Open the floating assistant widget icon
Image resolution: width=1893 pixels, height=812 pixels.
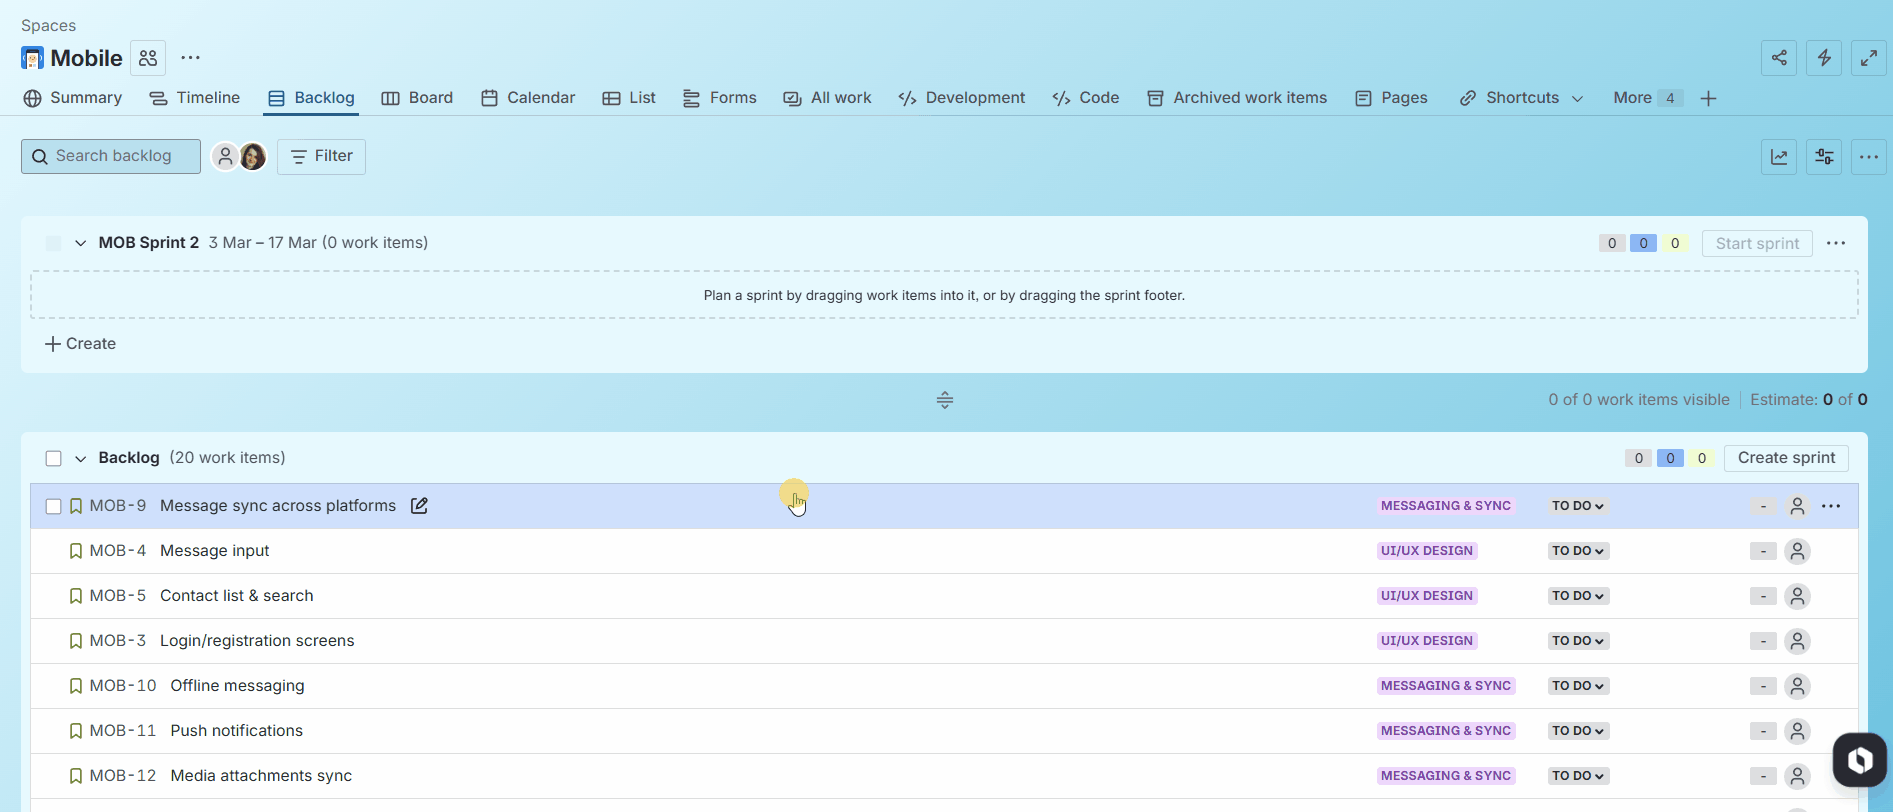[x=1859, y=760]
